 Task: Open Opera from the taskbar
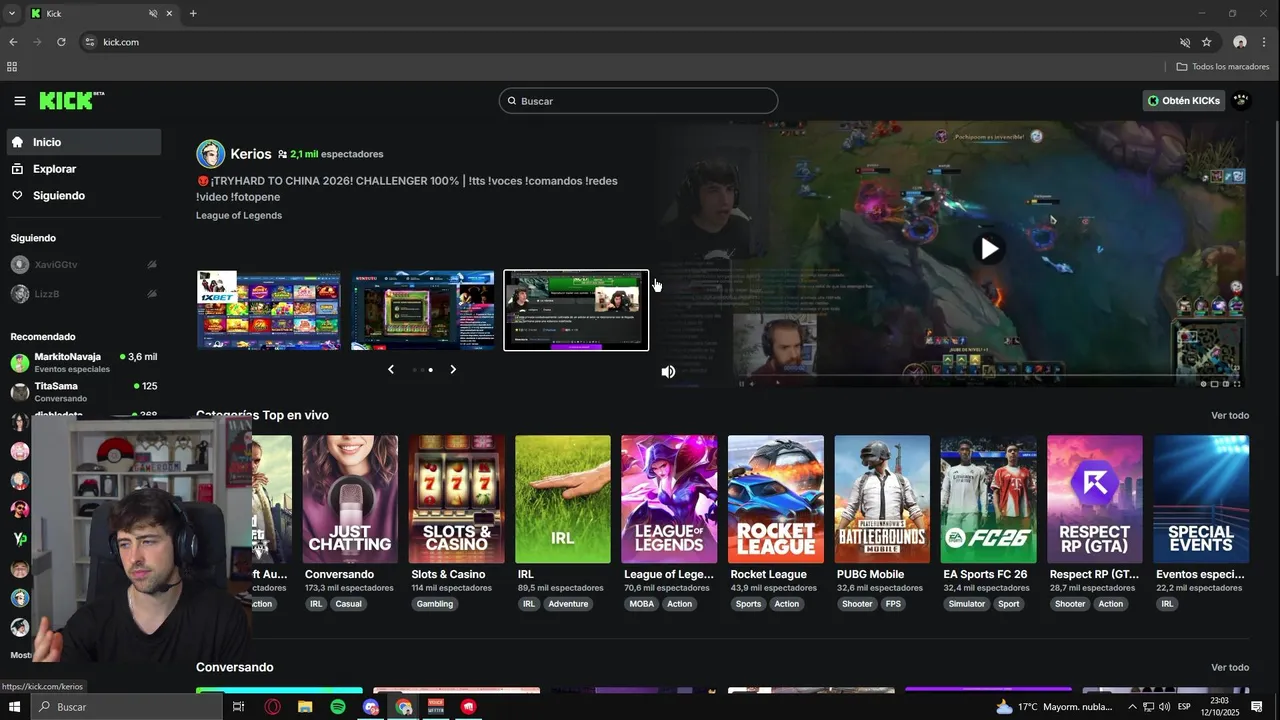tap(272, 707)
